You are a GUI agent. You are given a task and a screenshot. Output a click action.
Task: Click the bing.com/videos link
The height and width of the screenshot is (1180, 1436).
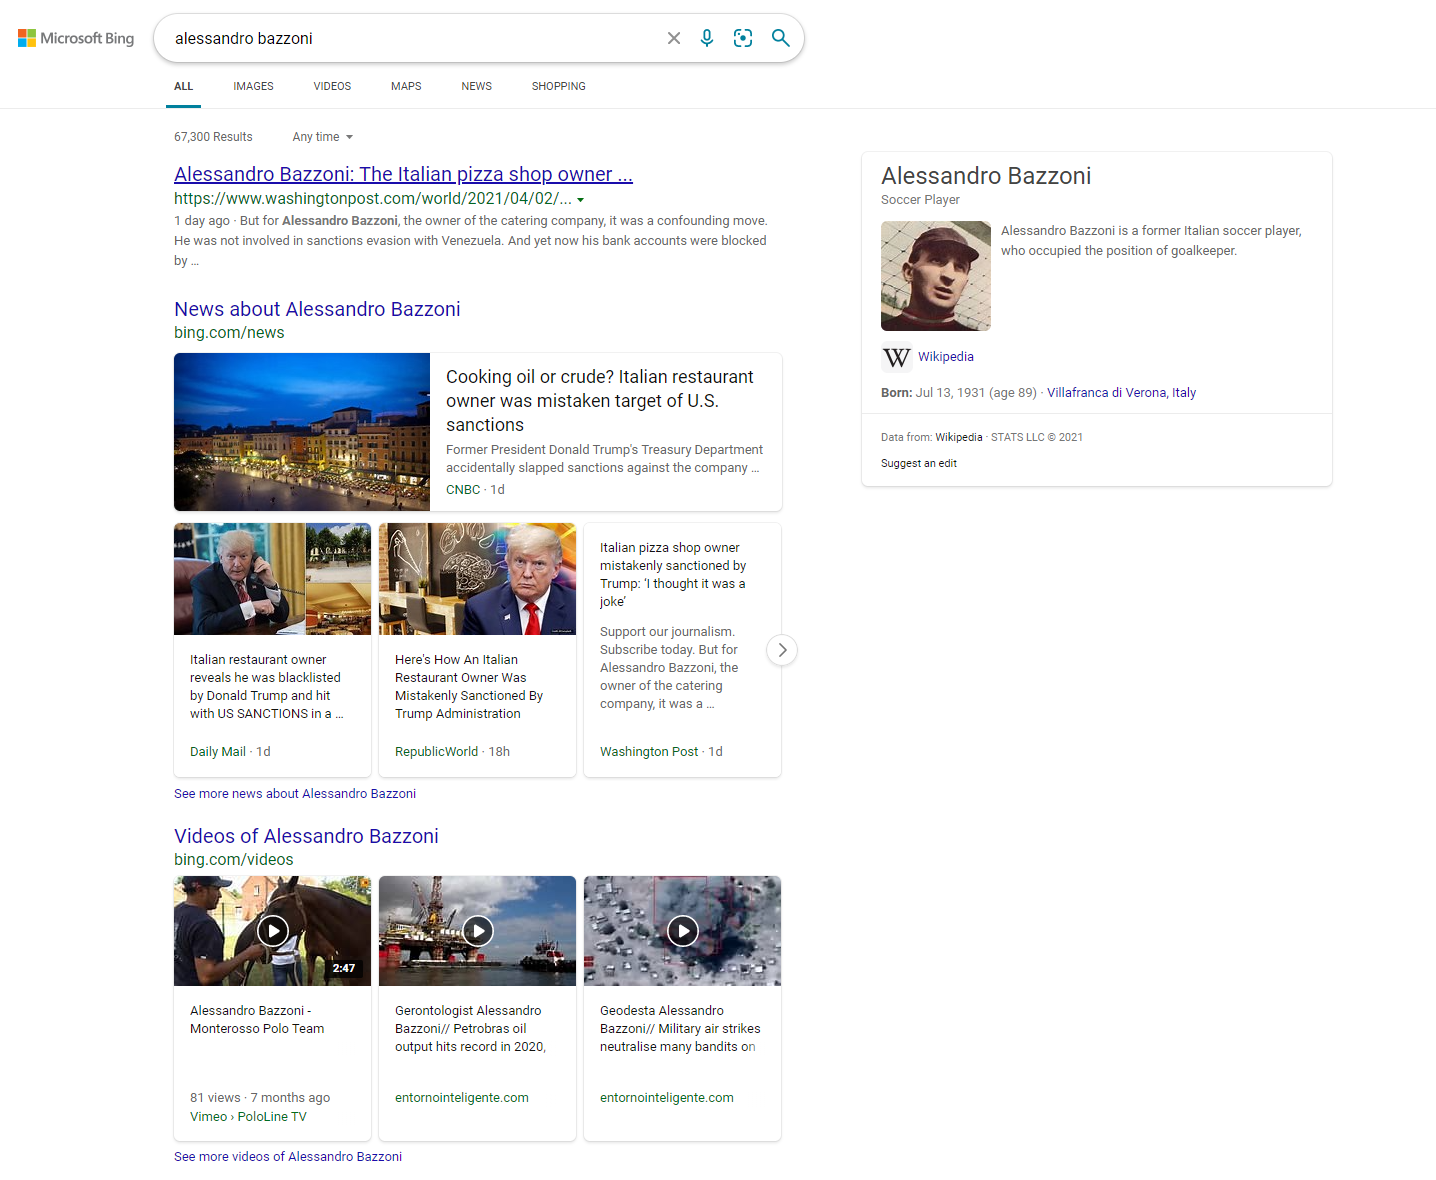click(234, 859)
